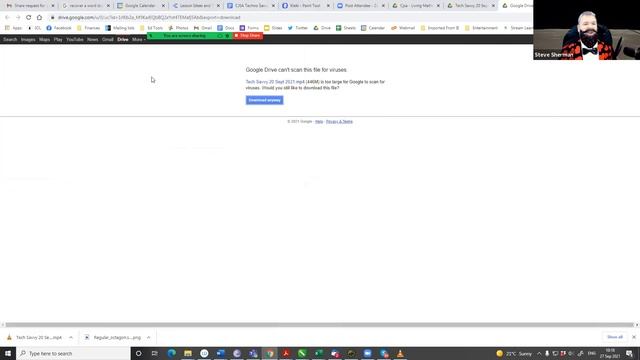Open the Tech Savvy mp4 file link
The height and width of the screenshot is (360, 640).
(x=275, y=82)
